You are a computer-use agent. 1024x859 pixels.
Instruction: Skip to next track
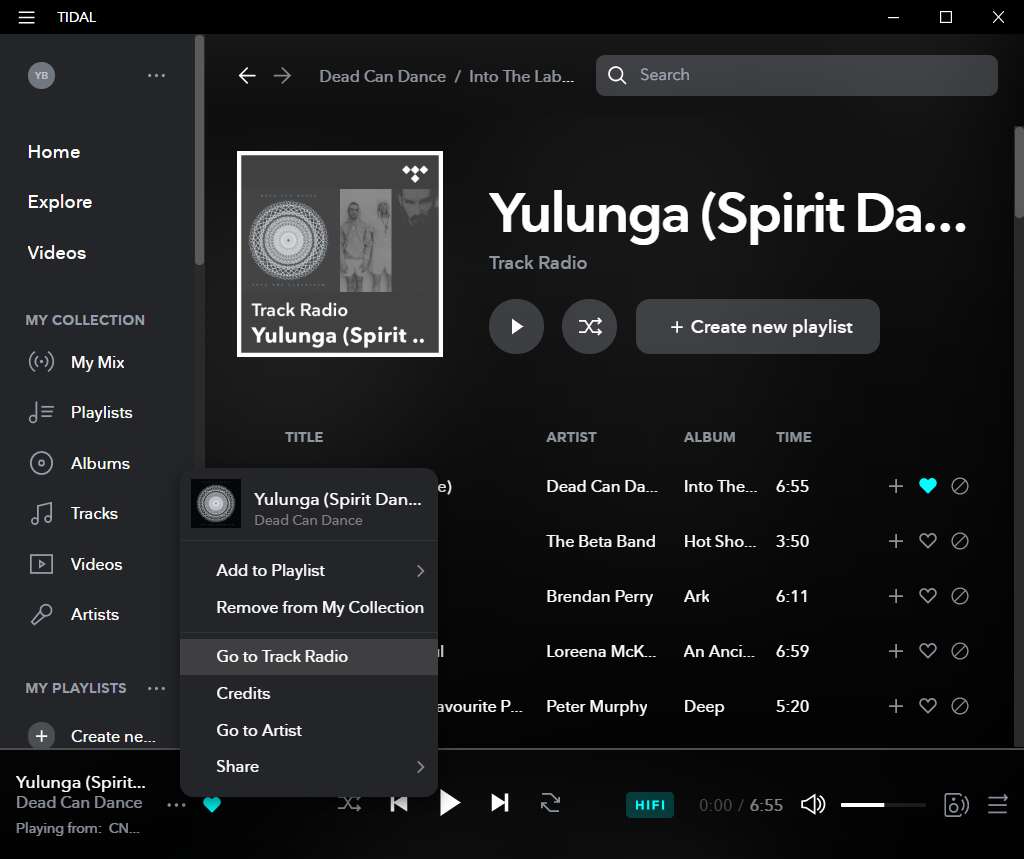500,803
